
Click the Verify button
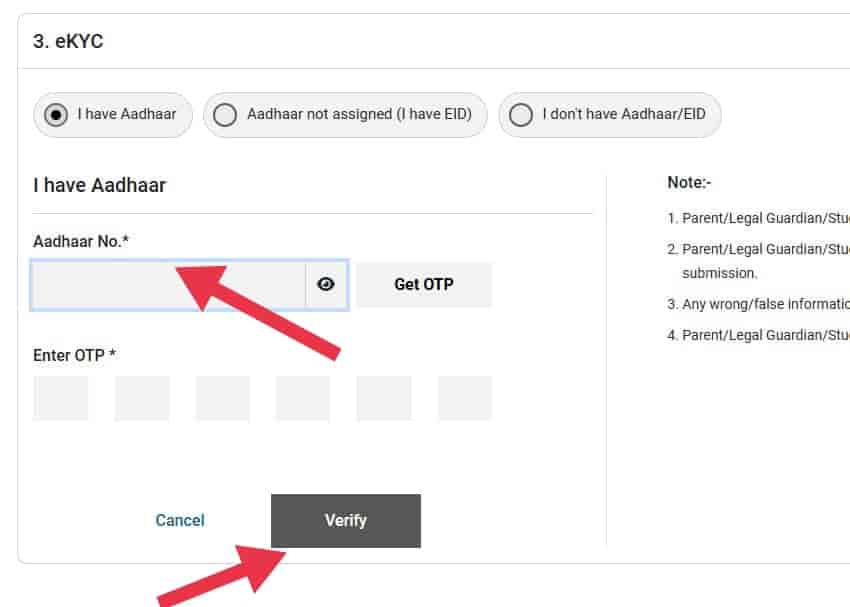click(346, 521)
